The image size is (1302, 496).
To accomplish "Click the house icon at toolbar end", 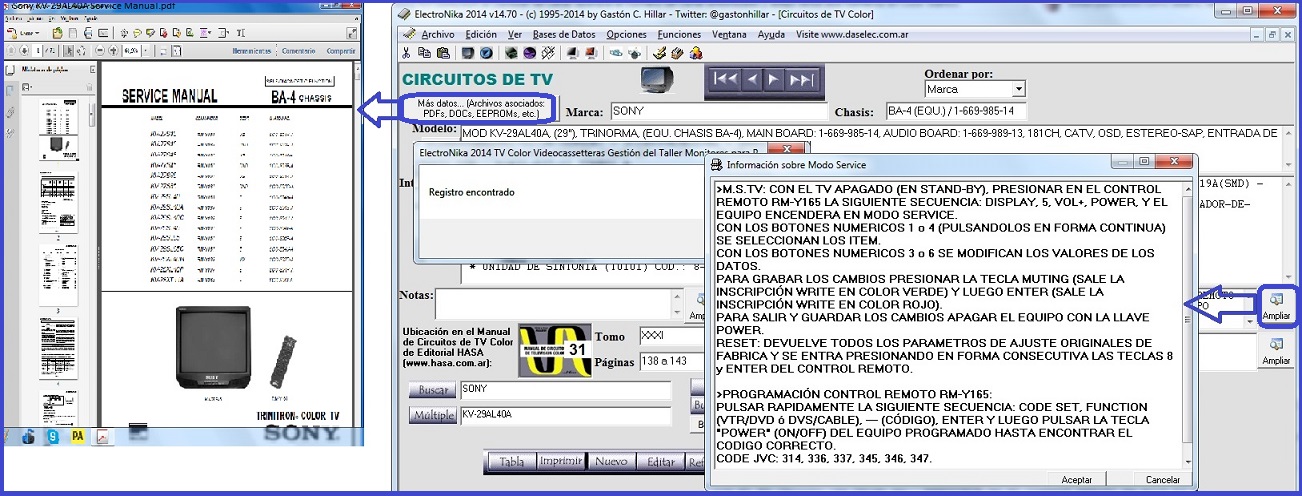I will 696,52.
